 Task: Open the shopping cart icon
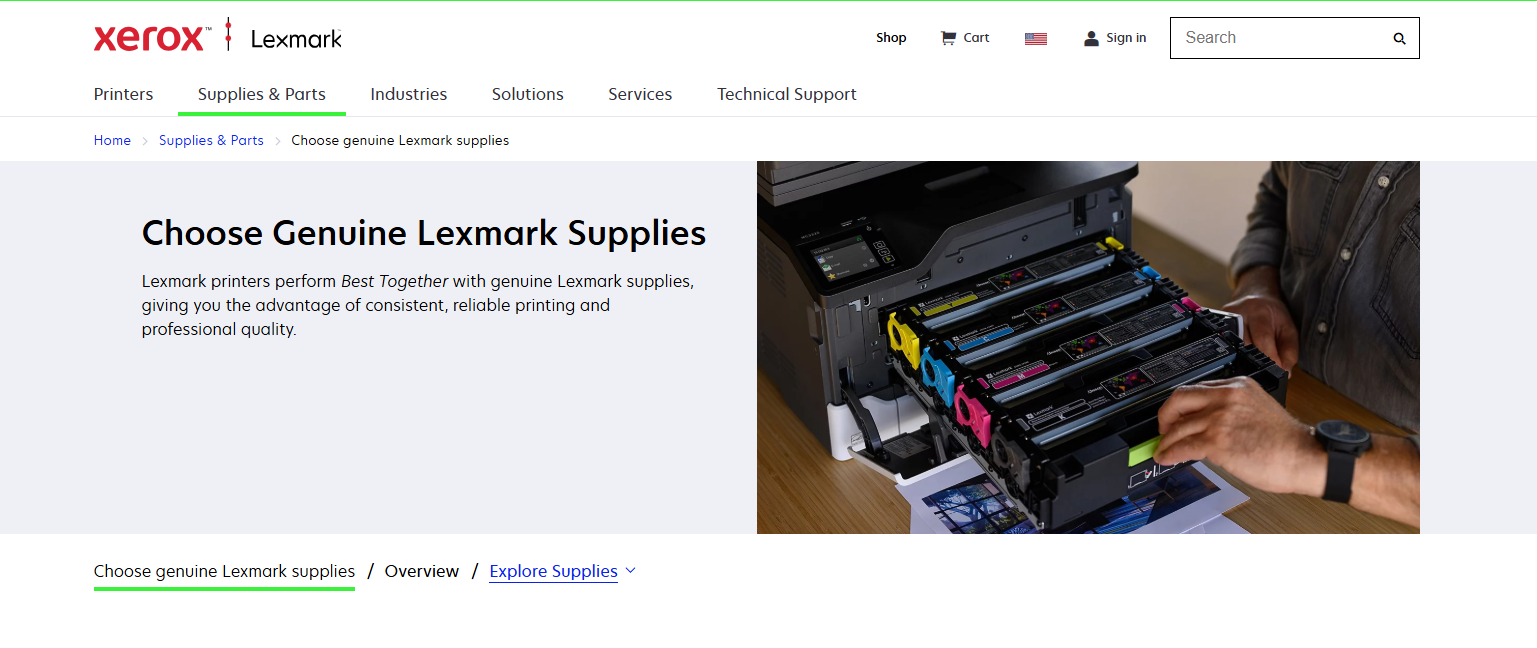tap(948, 38)
